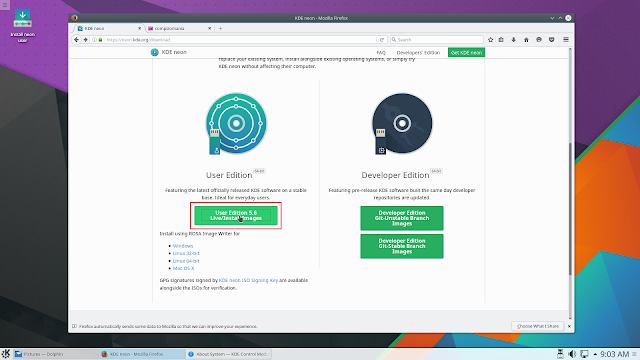640x360 pixels.
Task: Open the Mac OS X link
Action: (x=183, y=268)
